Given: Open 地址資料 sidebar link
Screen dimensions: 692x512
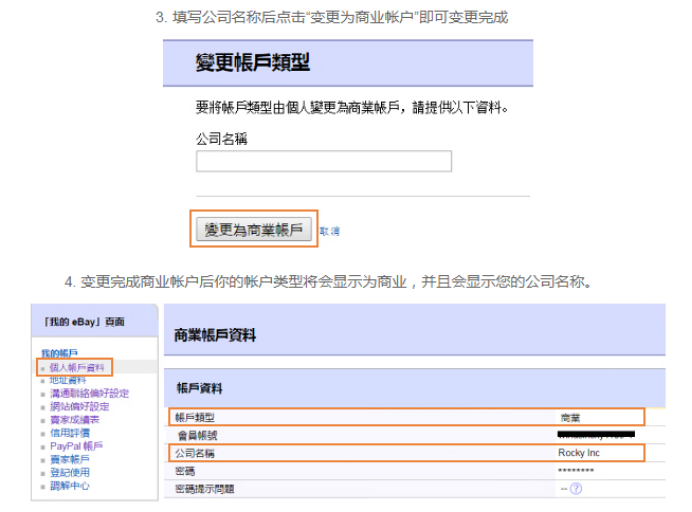Looking at the screenshot, I should point(68,380).
